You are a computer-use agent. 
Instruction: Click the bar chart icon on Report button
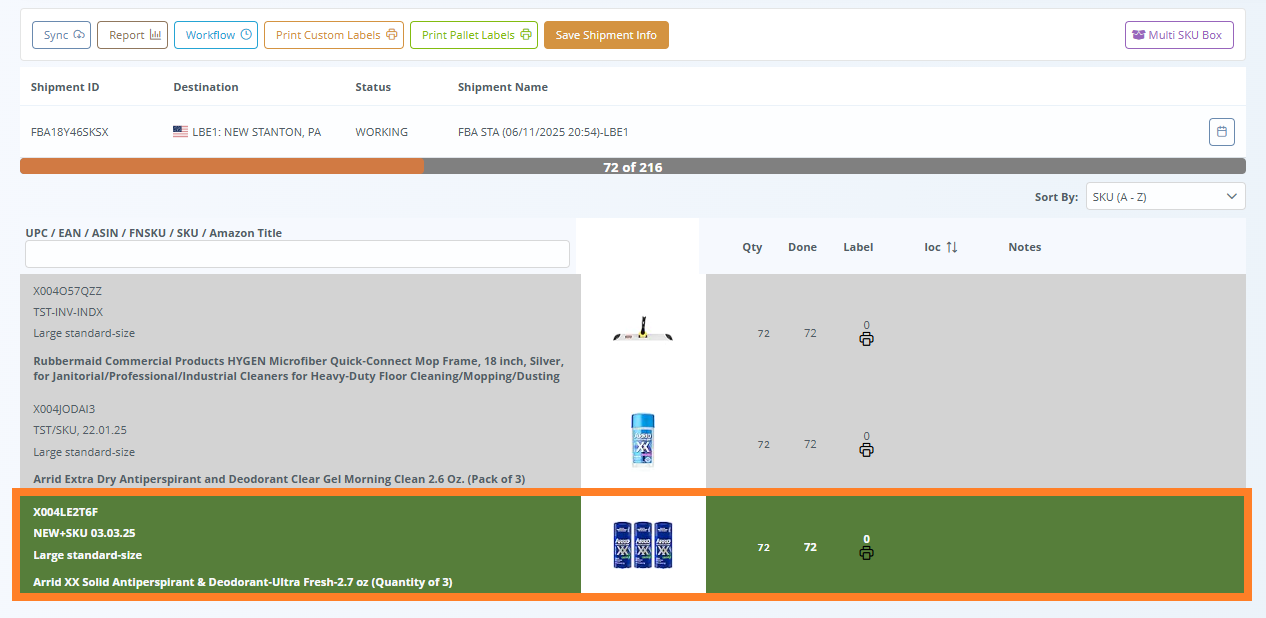[x=158, y=35]
